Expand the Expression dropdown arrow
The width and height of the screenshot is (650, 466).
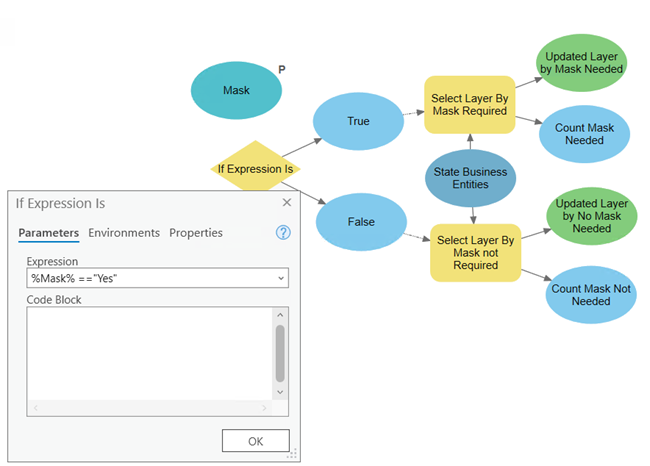pos(280,278)
